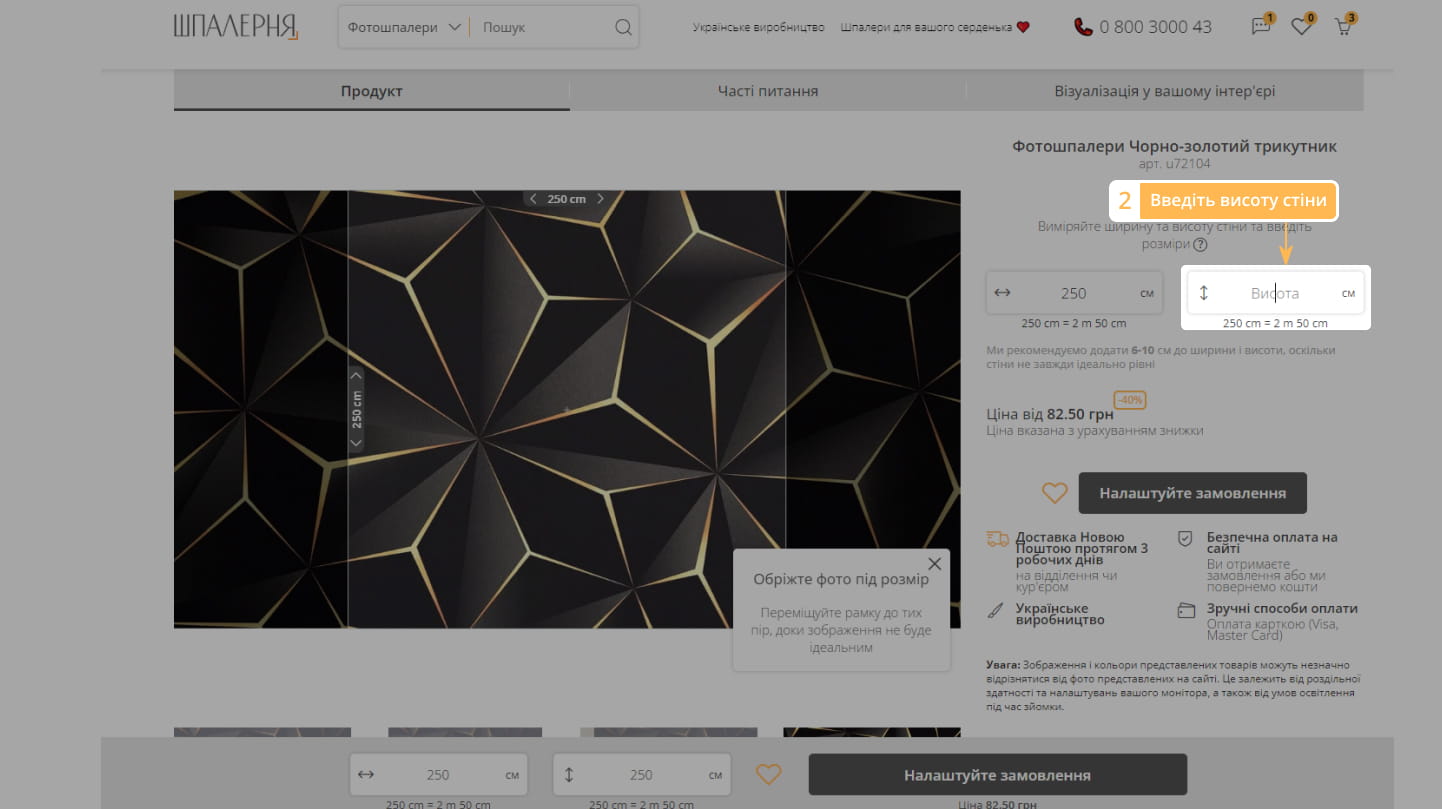This screenshot has width=1442, height=809.
Task: Close the crop photo tooltip
Action: pyautogui.click(x=934, y=564)
